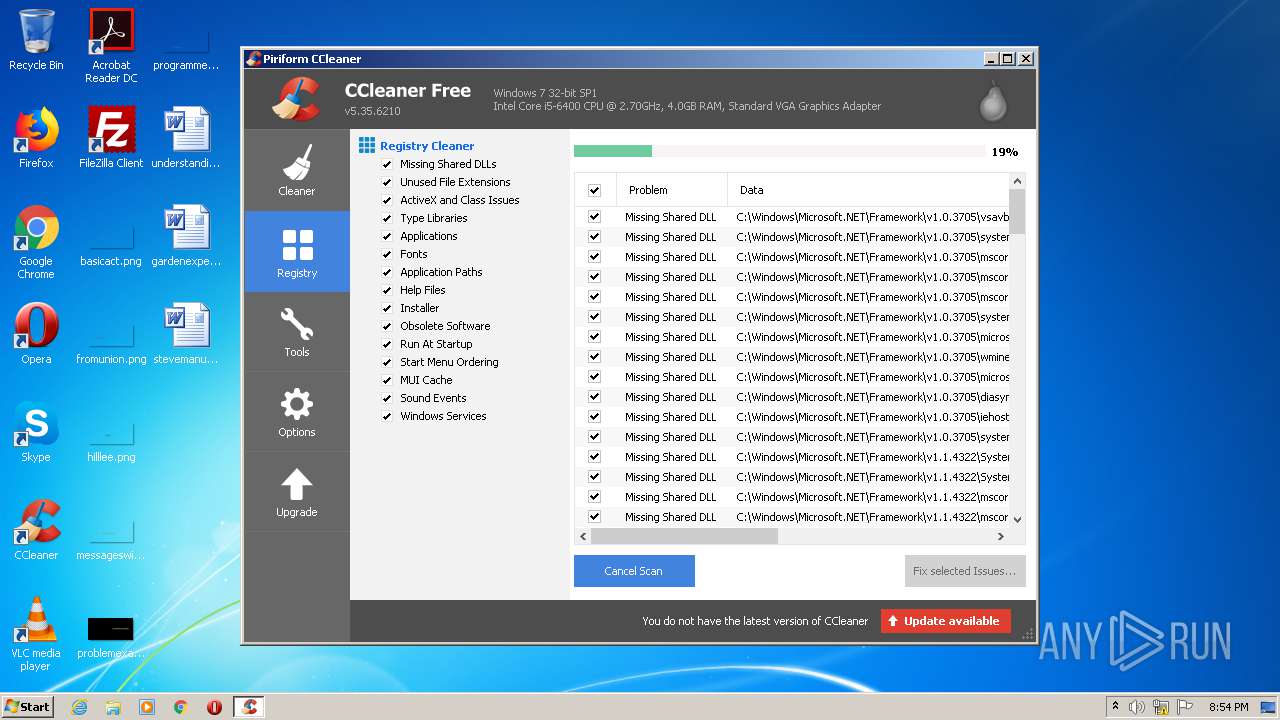
Task: Click Windows Explorer folder icon in taskbar
Action: (113, 707)
